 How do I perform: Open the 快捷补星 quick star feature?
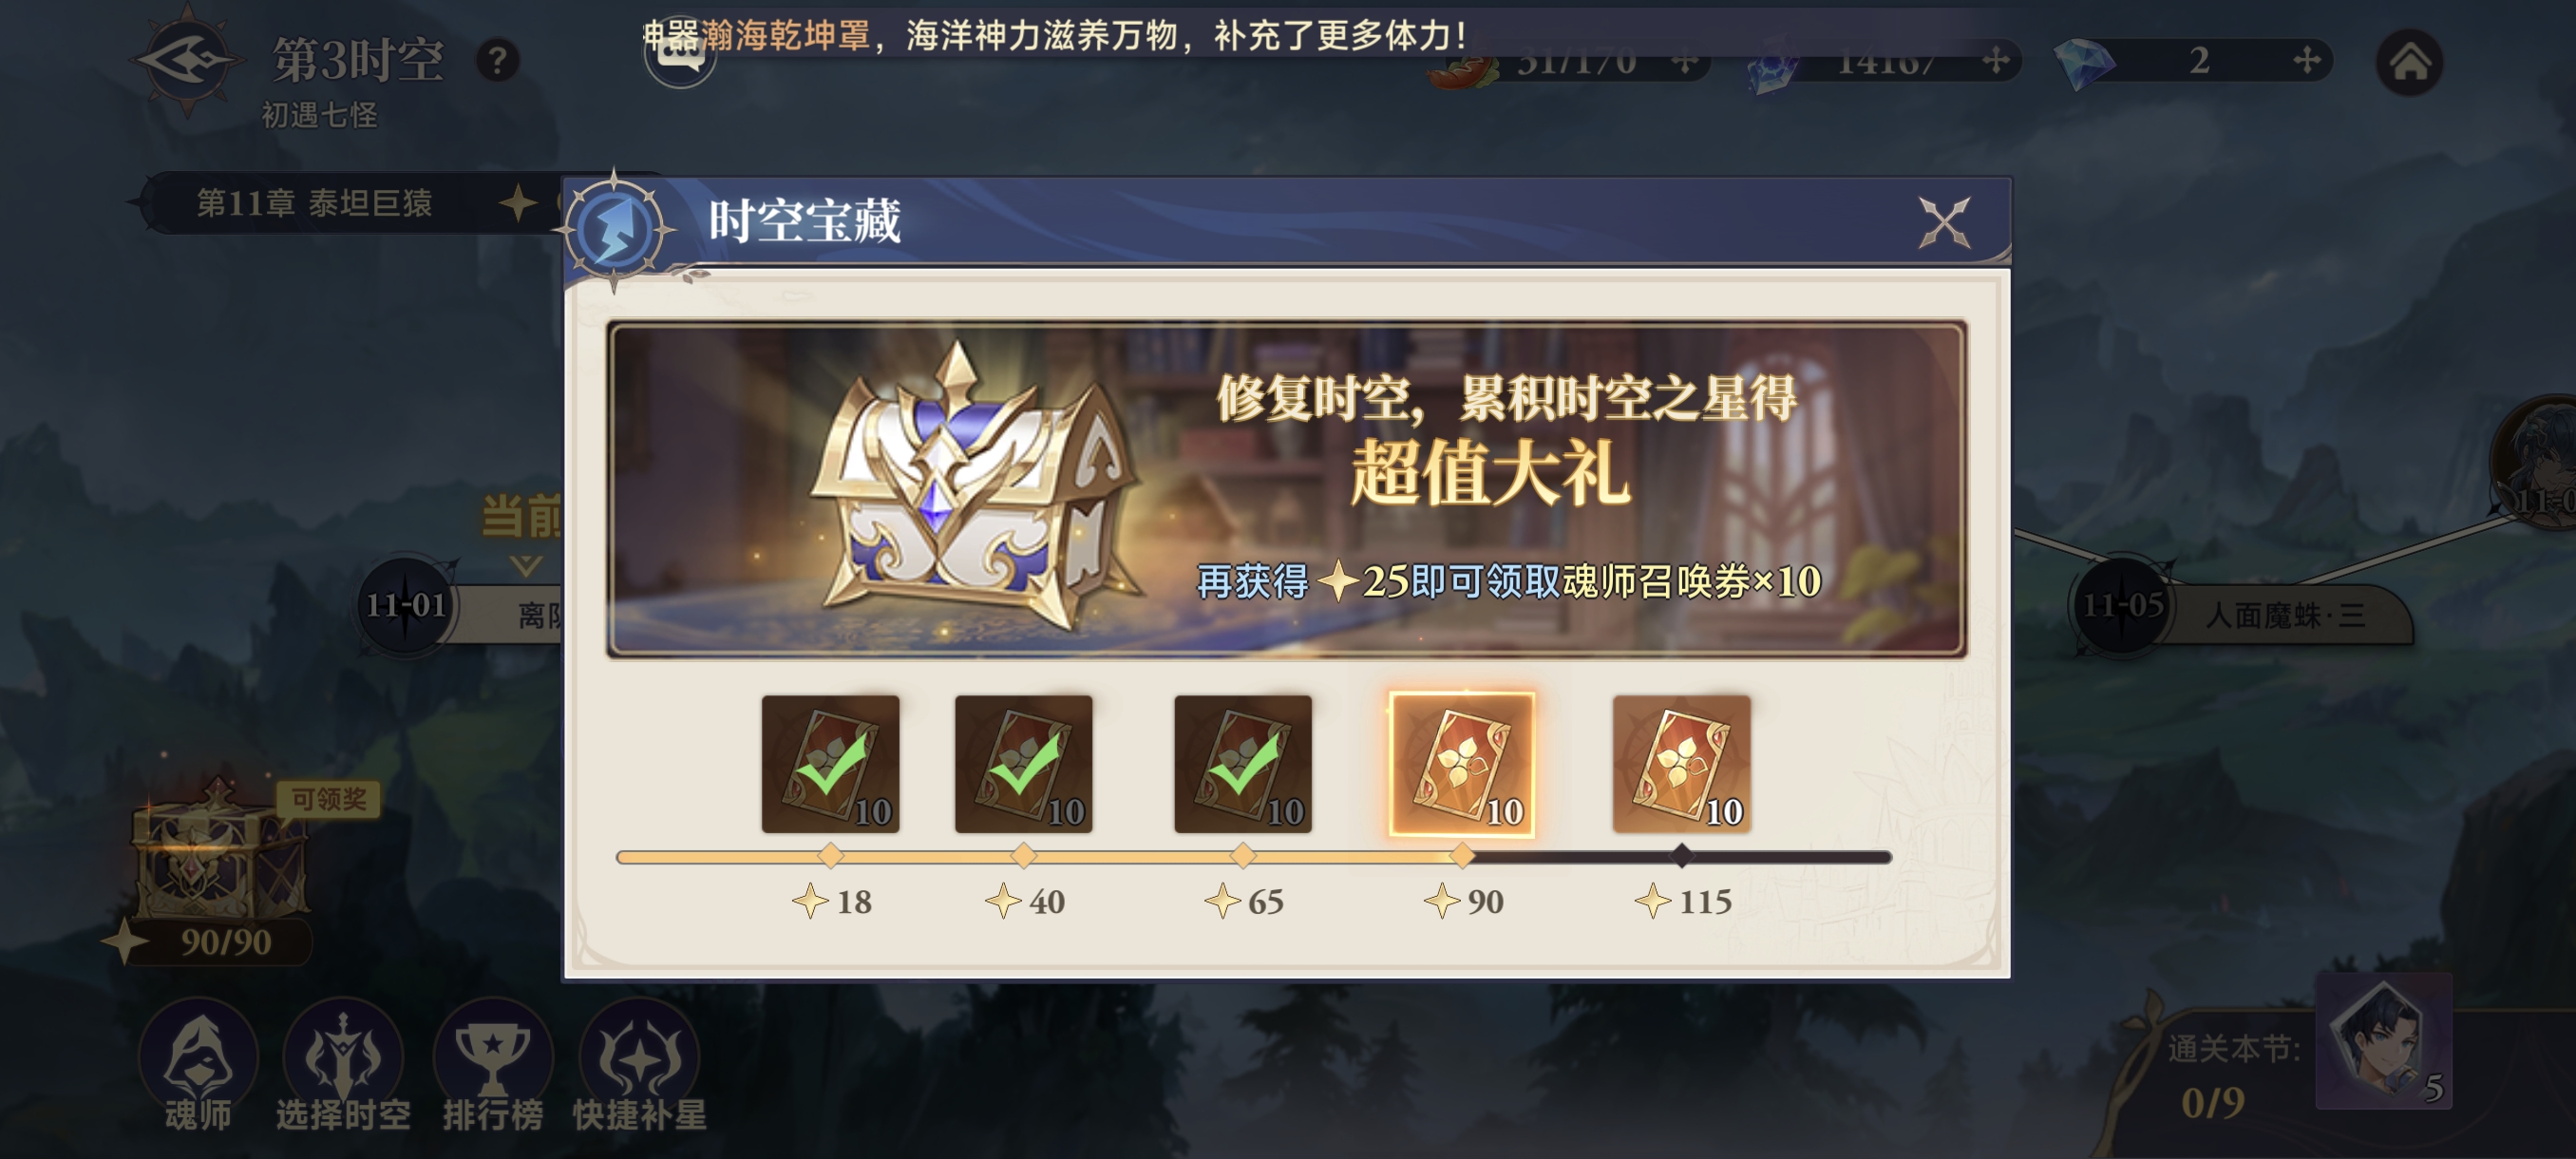click(639, 1067)
